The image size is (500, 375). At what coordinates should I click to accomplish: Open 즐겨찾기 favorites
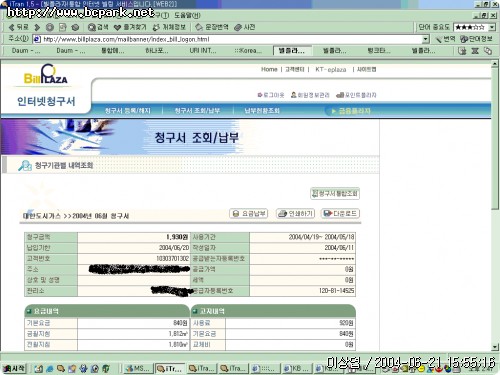click(130, 27)
